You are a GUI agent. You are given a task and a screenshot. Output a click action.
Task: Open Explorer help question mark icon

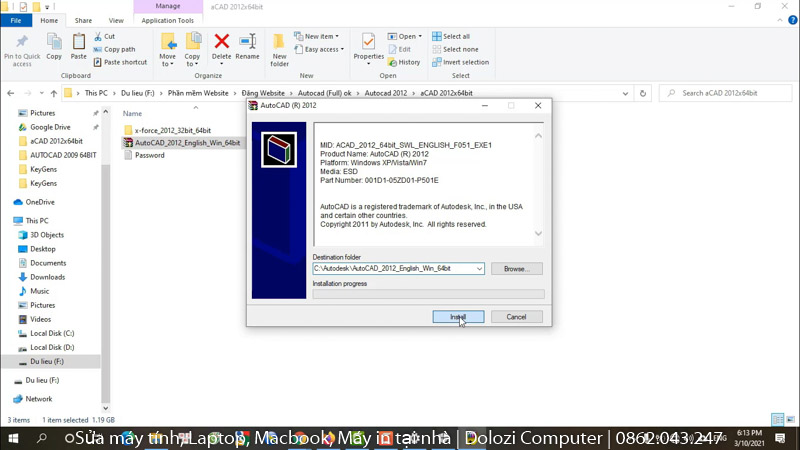coord(792,20)
